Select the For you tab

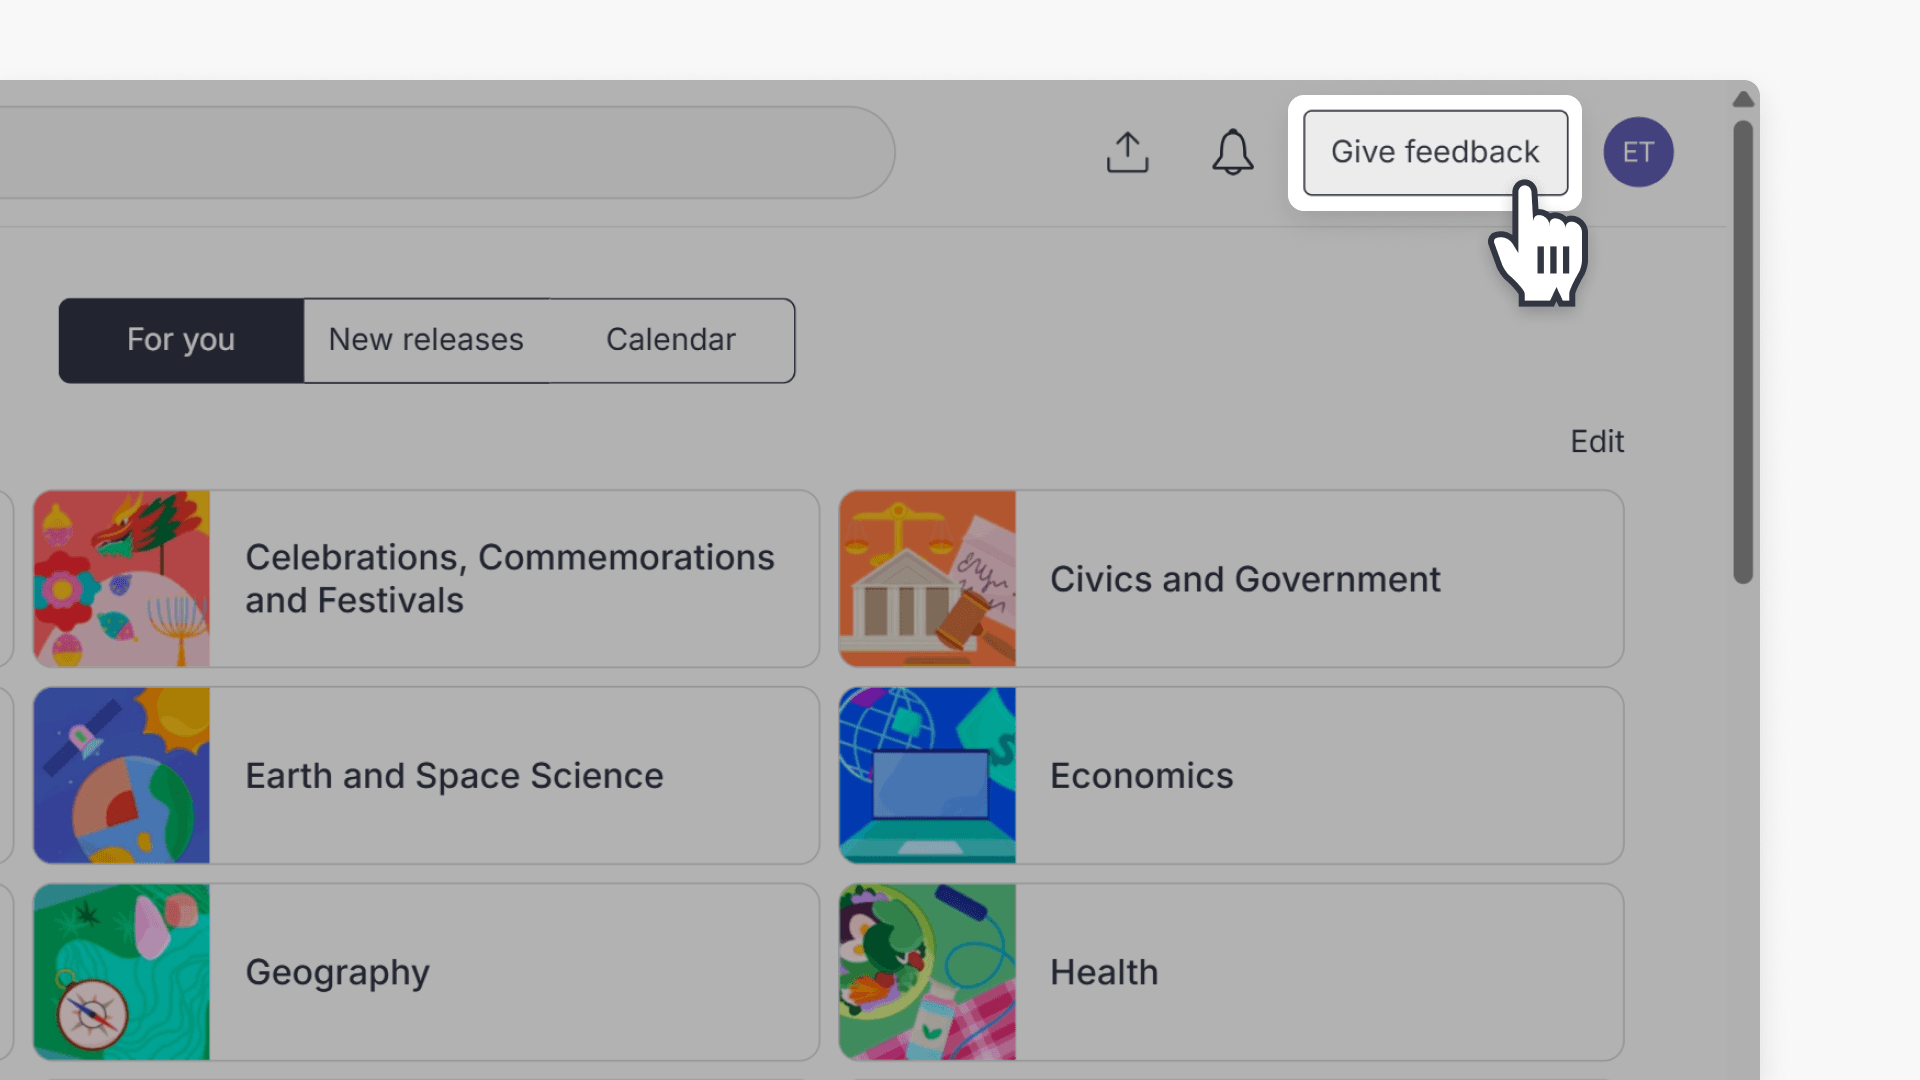[x=181, y=340]
